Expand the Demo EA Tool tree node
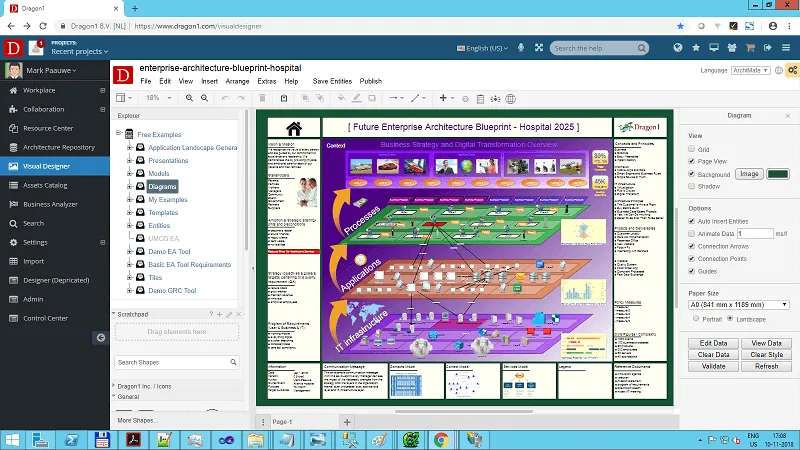This screenshot has height=450, width=800. point(130,251)
